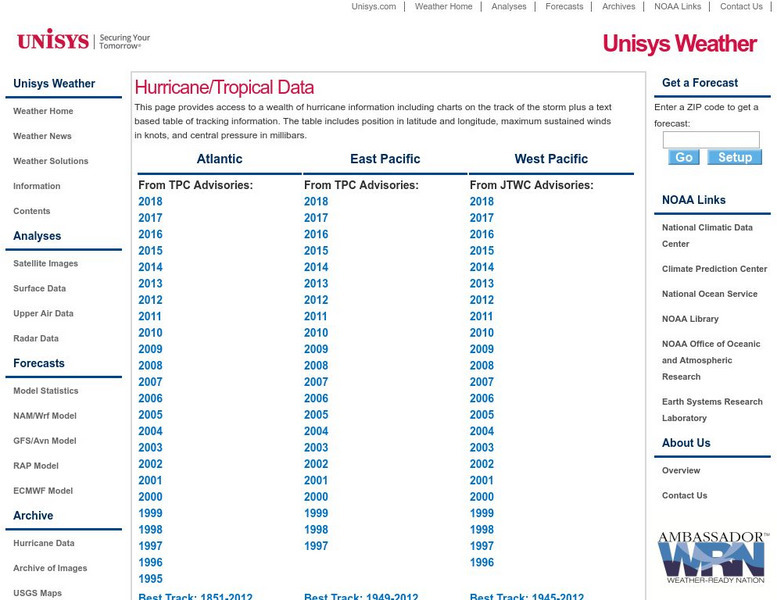Open Atlantic 2018 hurricane data
This screenshot has height=600, width=777.
coord(150,202)
